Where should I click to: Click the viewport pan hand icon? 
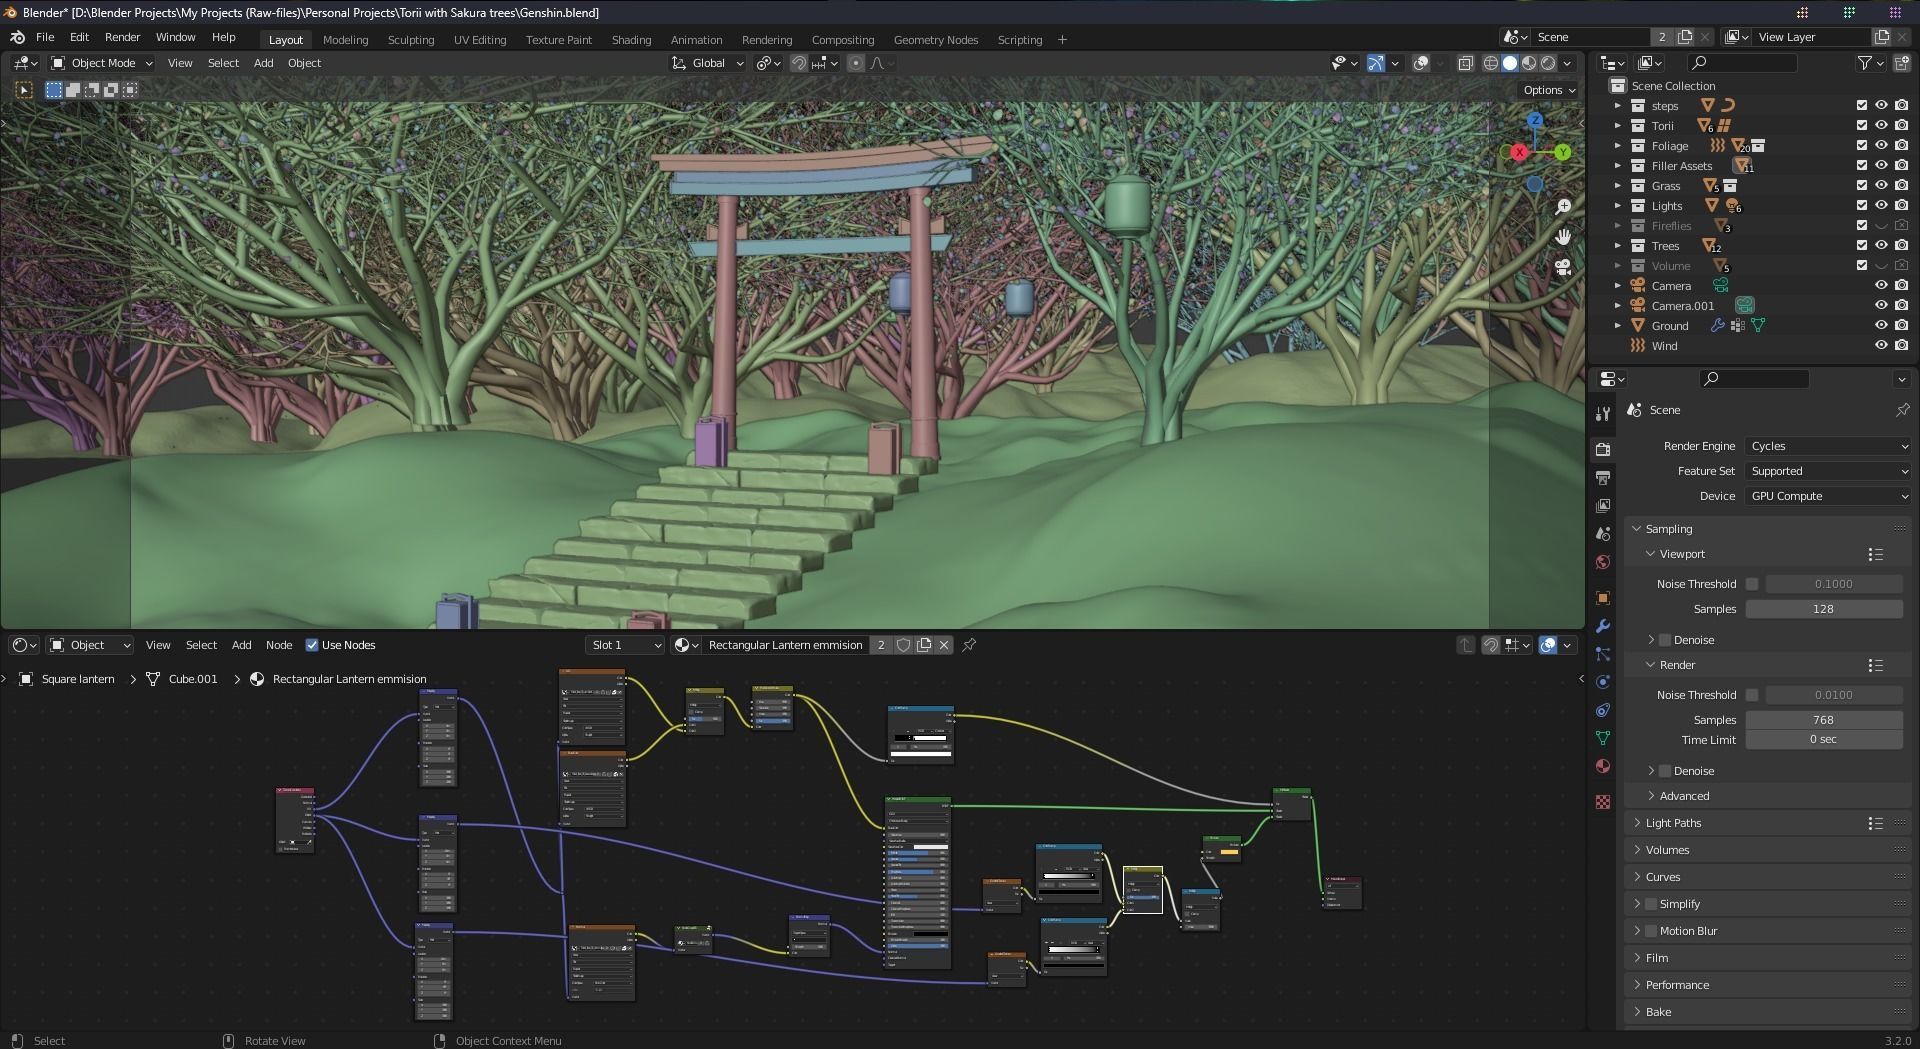coord(1563,237)
